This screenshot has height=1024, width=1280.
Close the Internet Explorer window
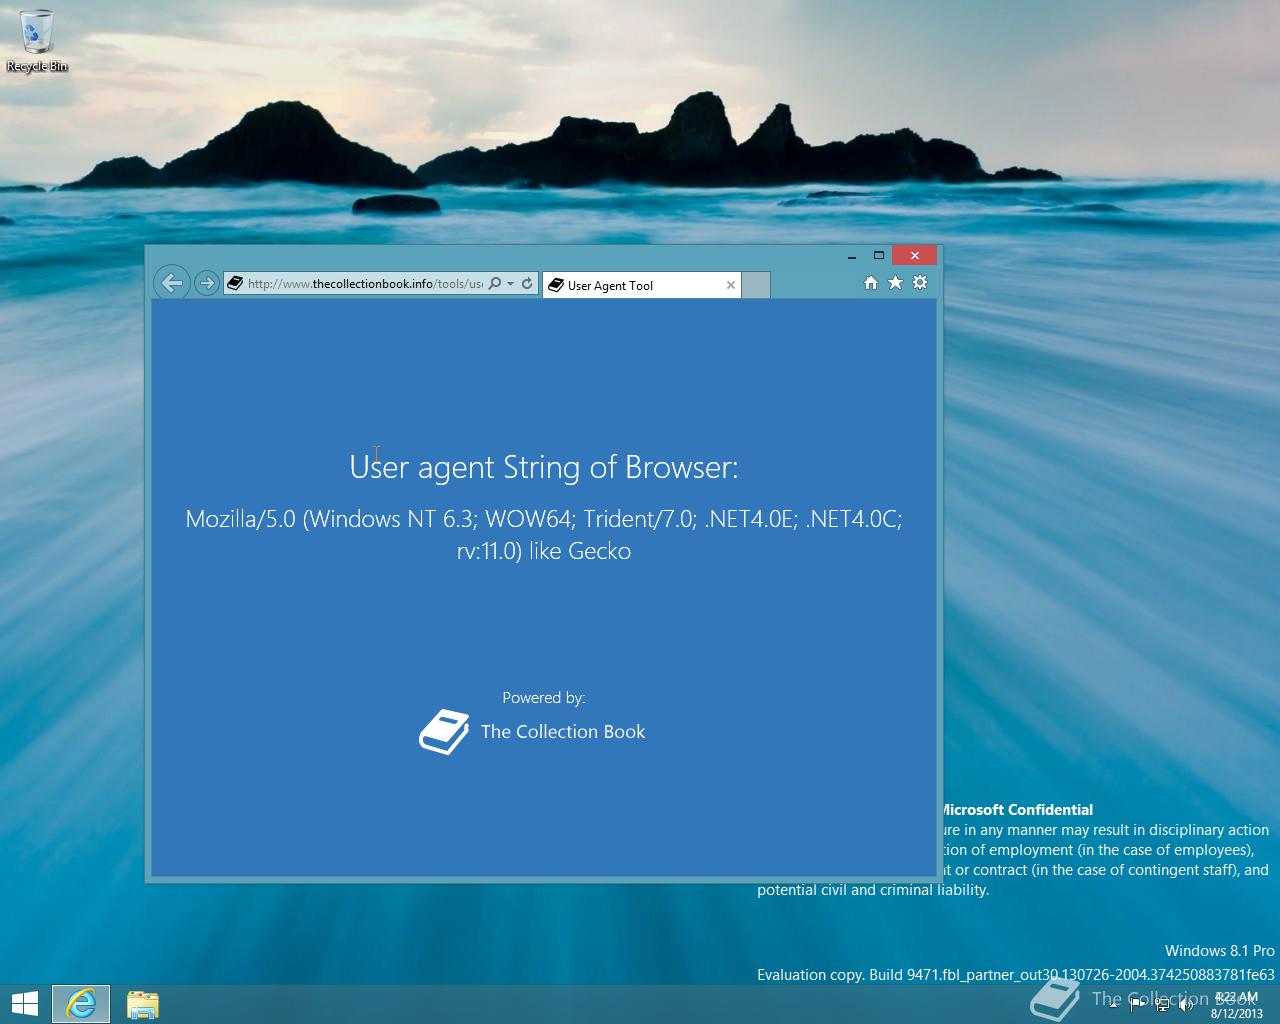pyautogui.click(x=914, y=256)
